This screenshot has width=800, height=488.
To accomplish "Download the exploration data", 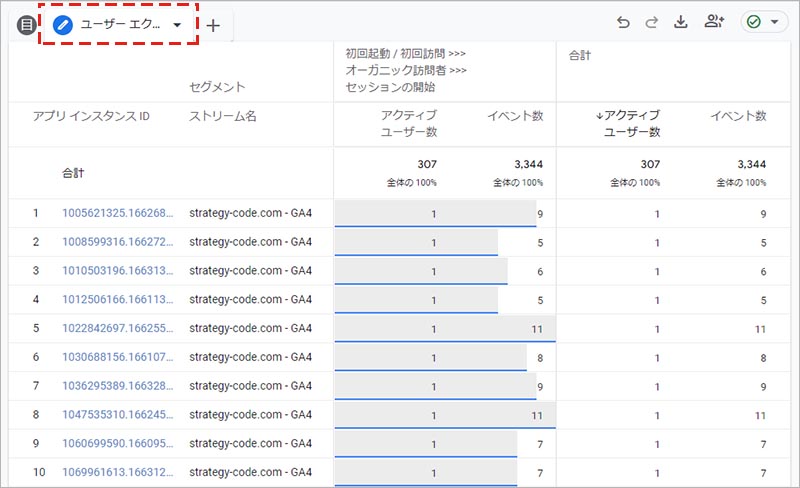I will pos(682,22).
